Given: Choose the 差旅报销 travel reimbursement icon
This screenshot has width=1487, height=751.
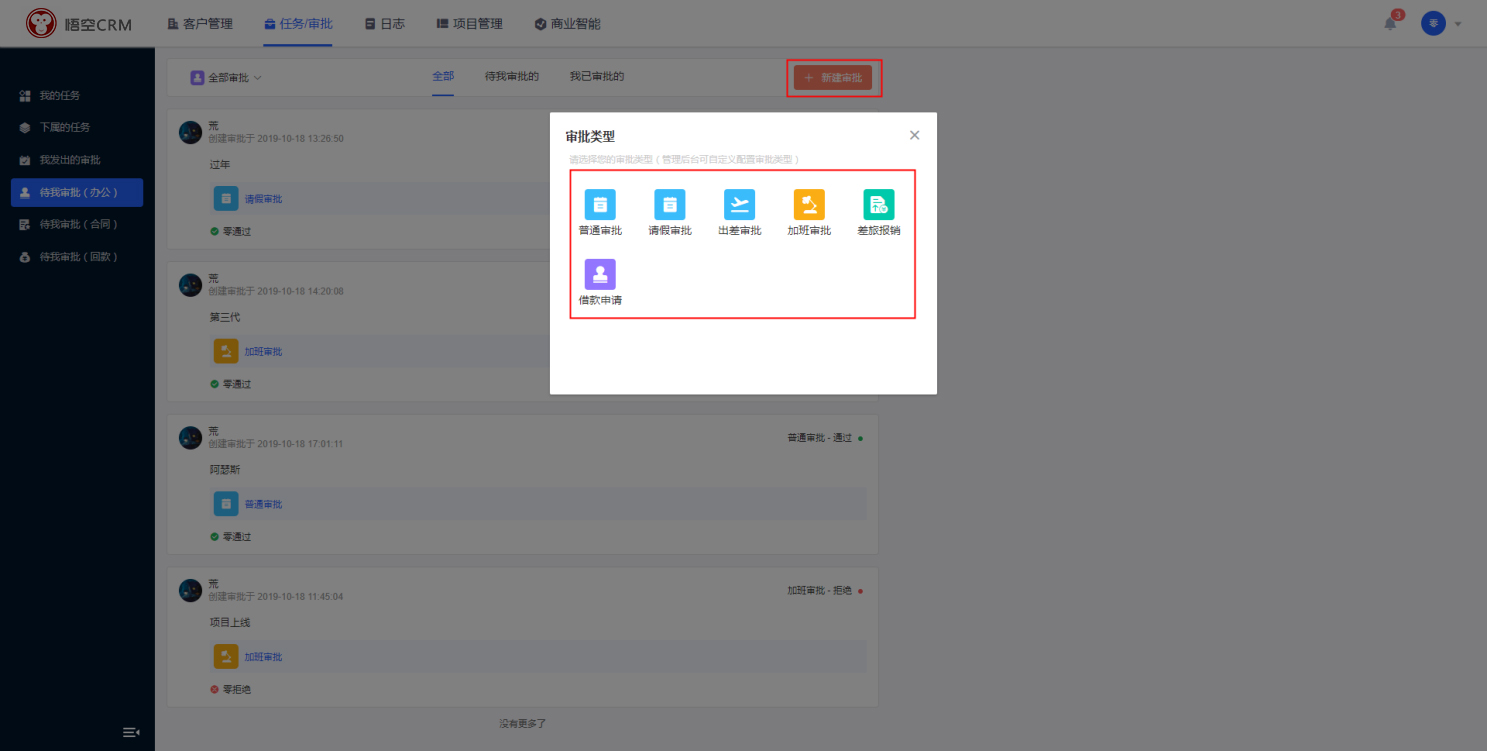Looking at the screenshot, I should [x=879, y=205].
